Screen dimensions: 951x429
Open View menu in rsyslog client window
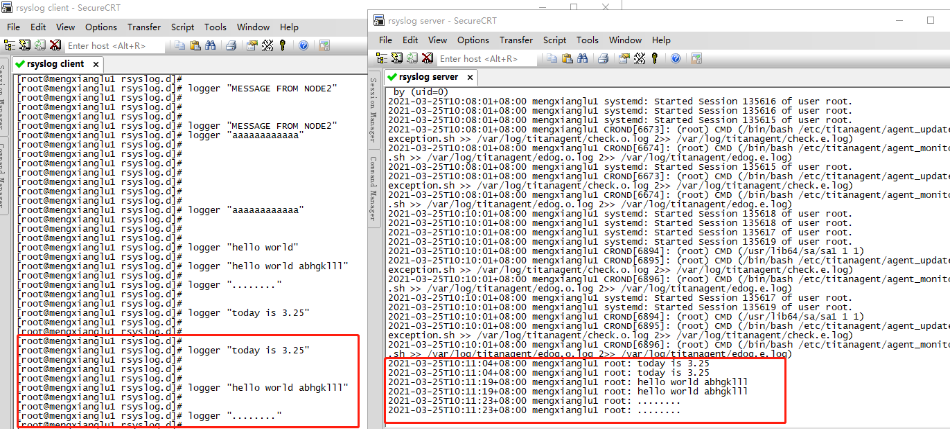66,27
